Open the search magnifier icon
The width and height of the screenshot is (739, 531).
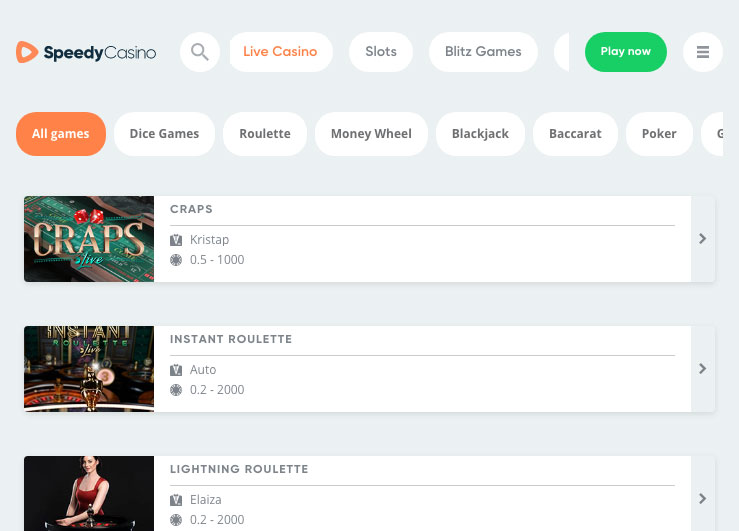pyautogui.click(x=200, y=52)
